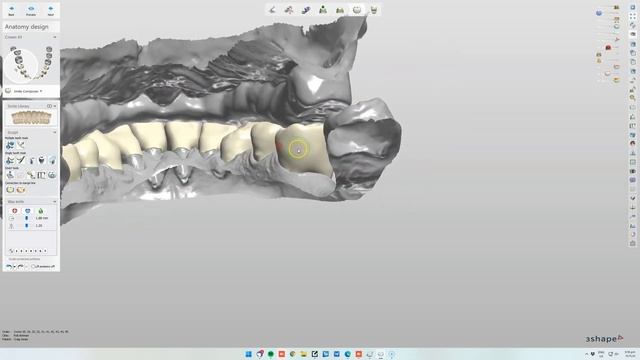Click the highlighted icon in right toolbar
The image size is (640, 360).
click(x=633, y=34)
